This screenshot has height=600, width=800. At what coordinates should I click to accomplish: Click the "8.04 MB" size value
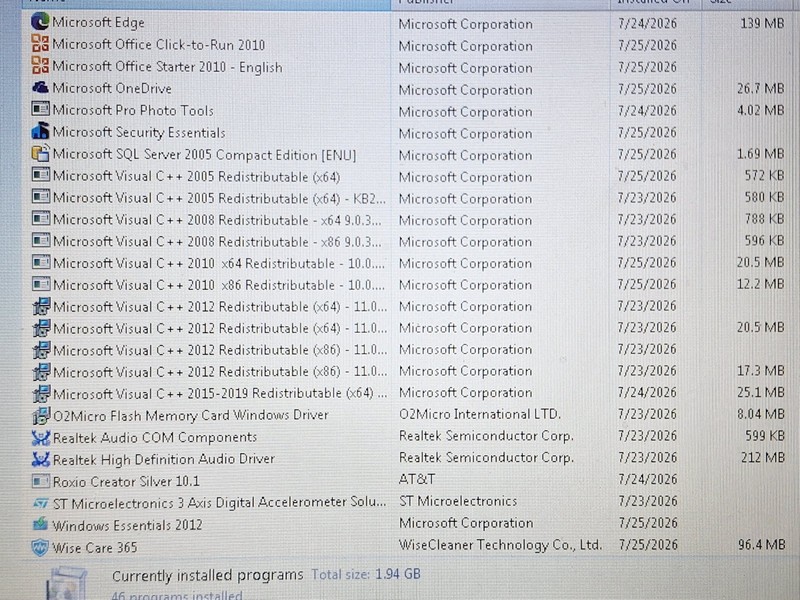pyautogui.click(x=760, y=414)
